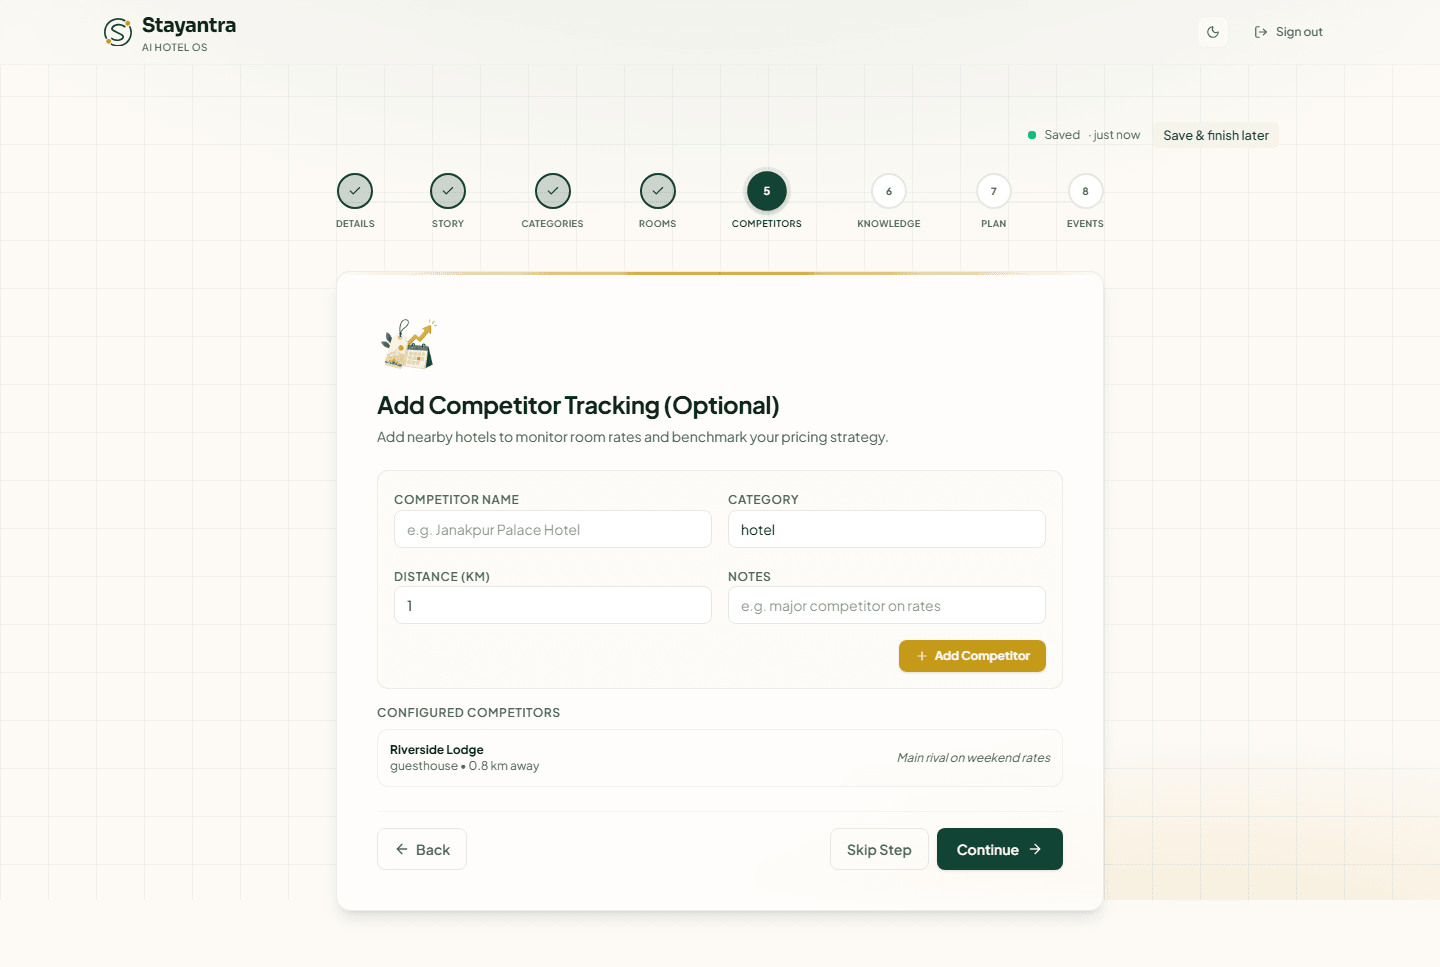The image size is (1440, 967).
Task: Select step 5 Competitors circle
Action: (x=767, y=191)
